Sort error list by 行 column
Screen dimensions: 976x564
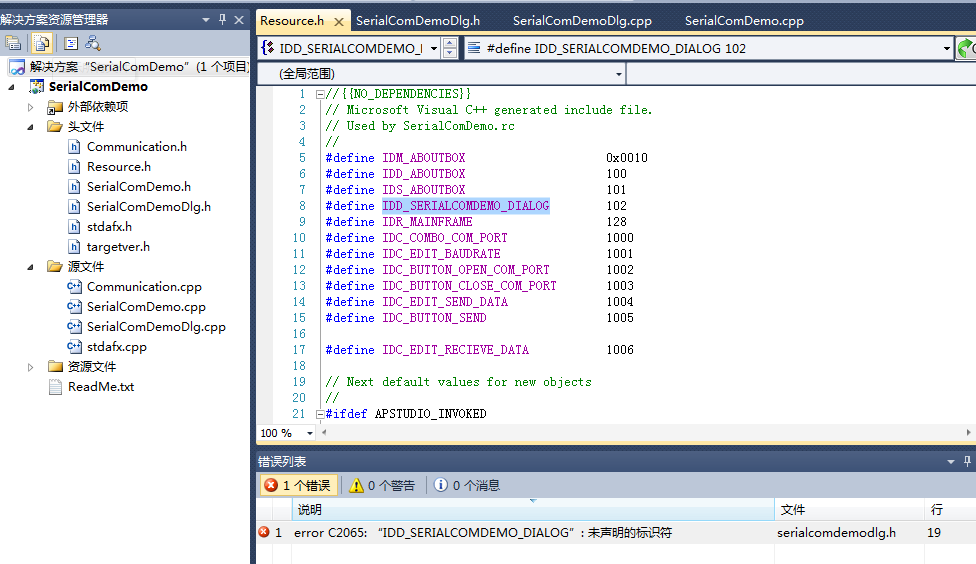950,510
